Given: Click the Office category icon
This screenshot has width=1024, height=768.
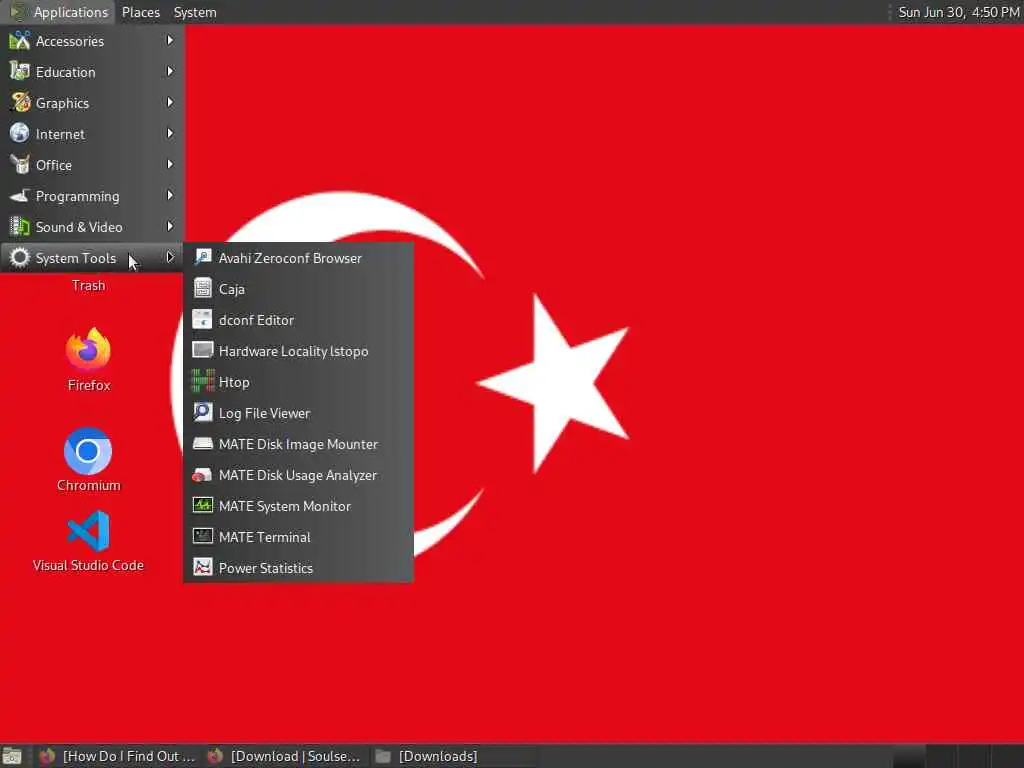Looking at the screenshot, I should (20, 165).
